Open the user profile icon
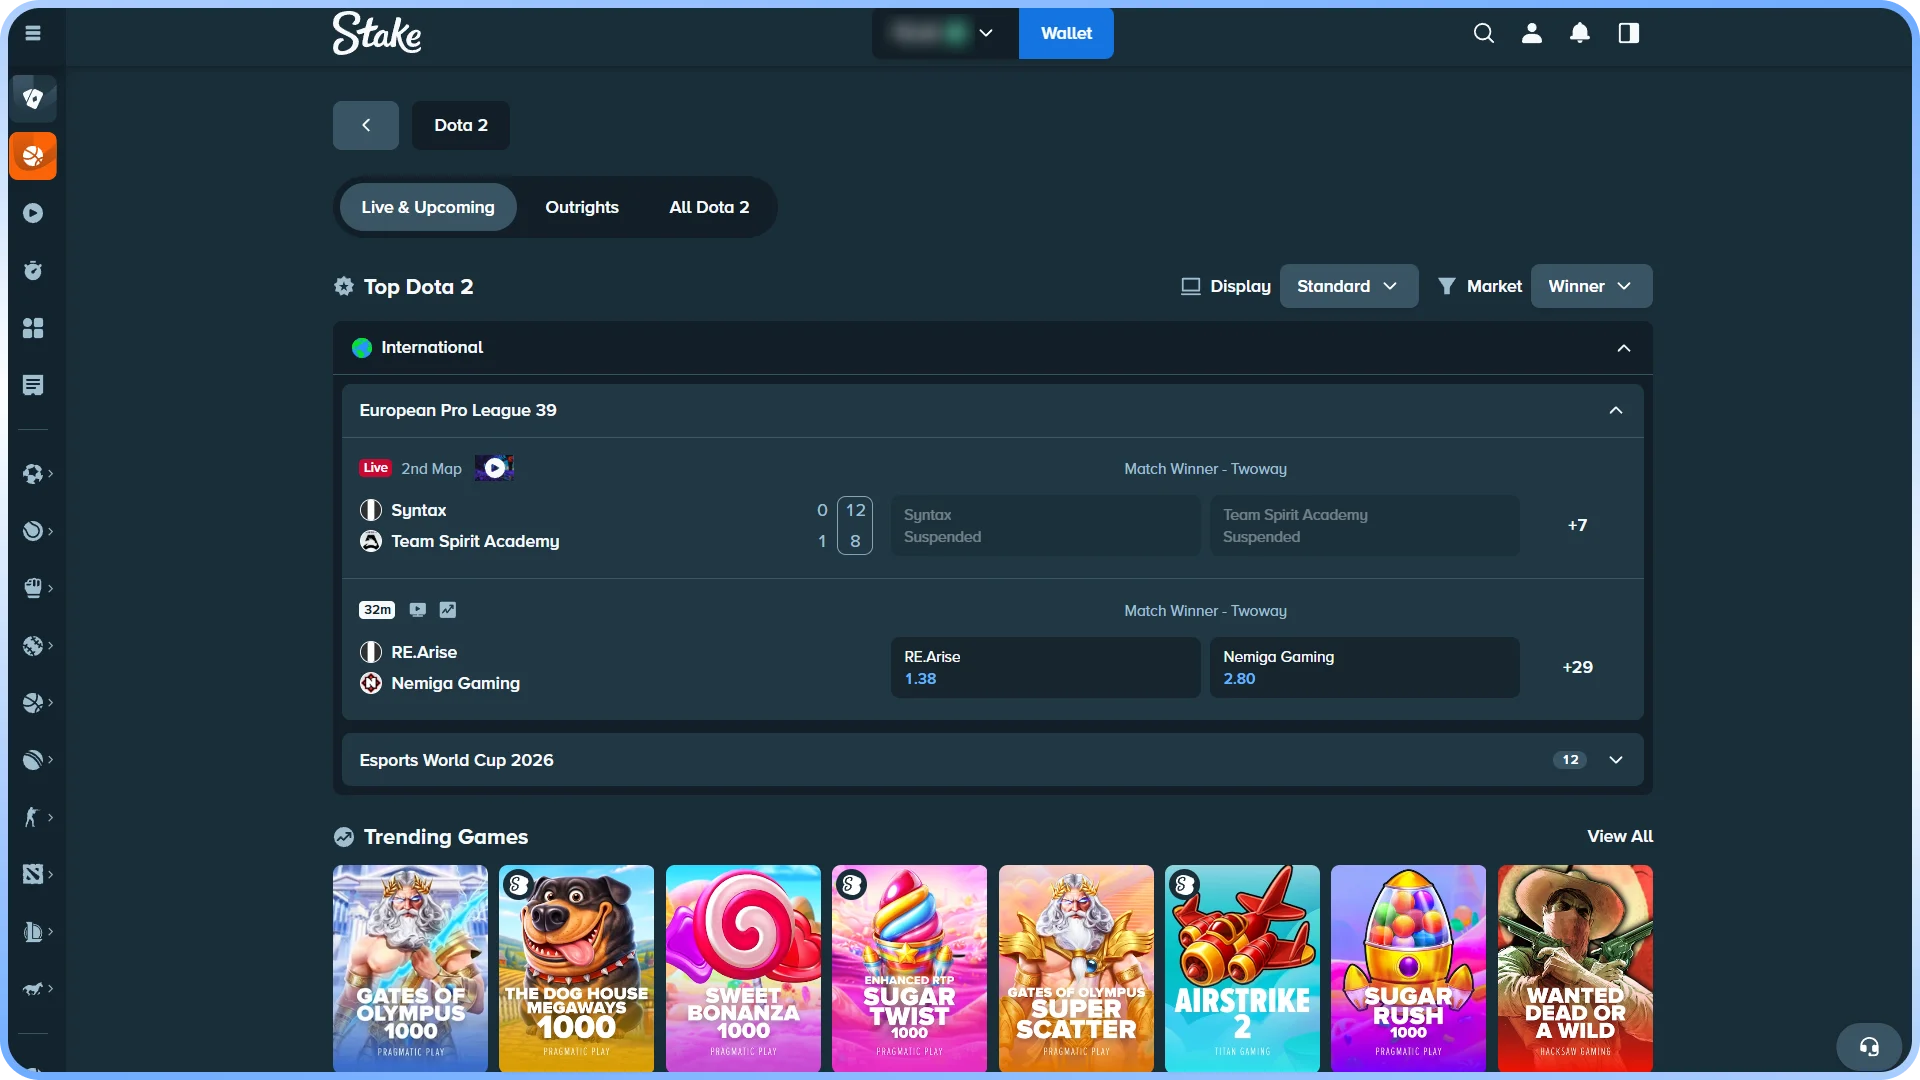This screenshot has height=1080, width=1920. (1532, 33)
